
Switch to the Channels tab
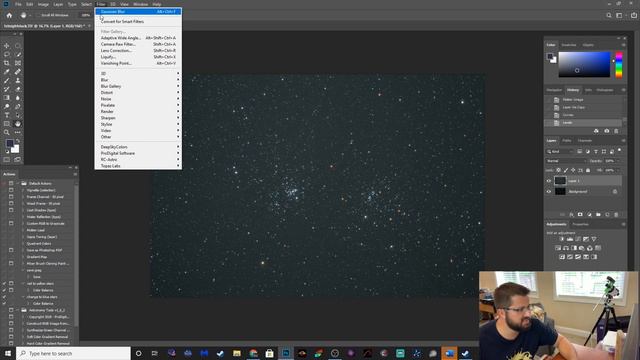click(x=584, y=141)
